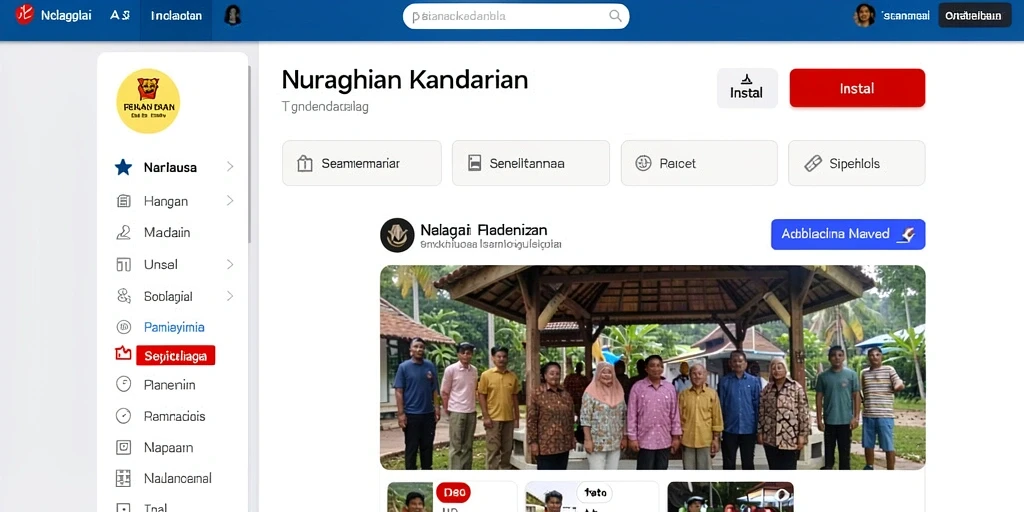Open the user profile avatar at top right
The image size is (1024, 512).
(864, 15)
